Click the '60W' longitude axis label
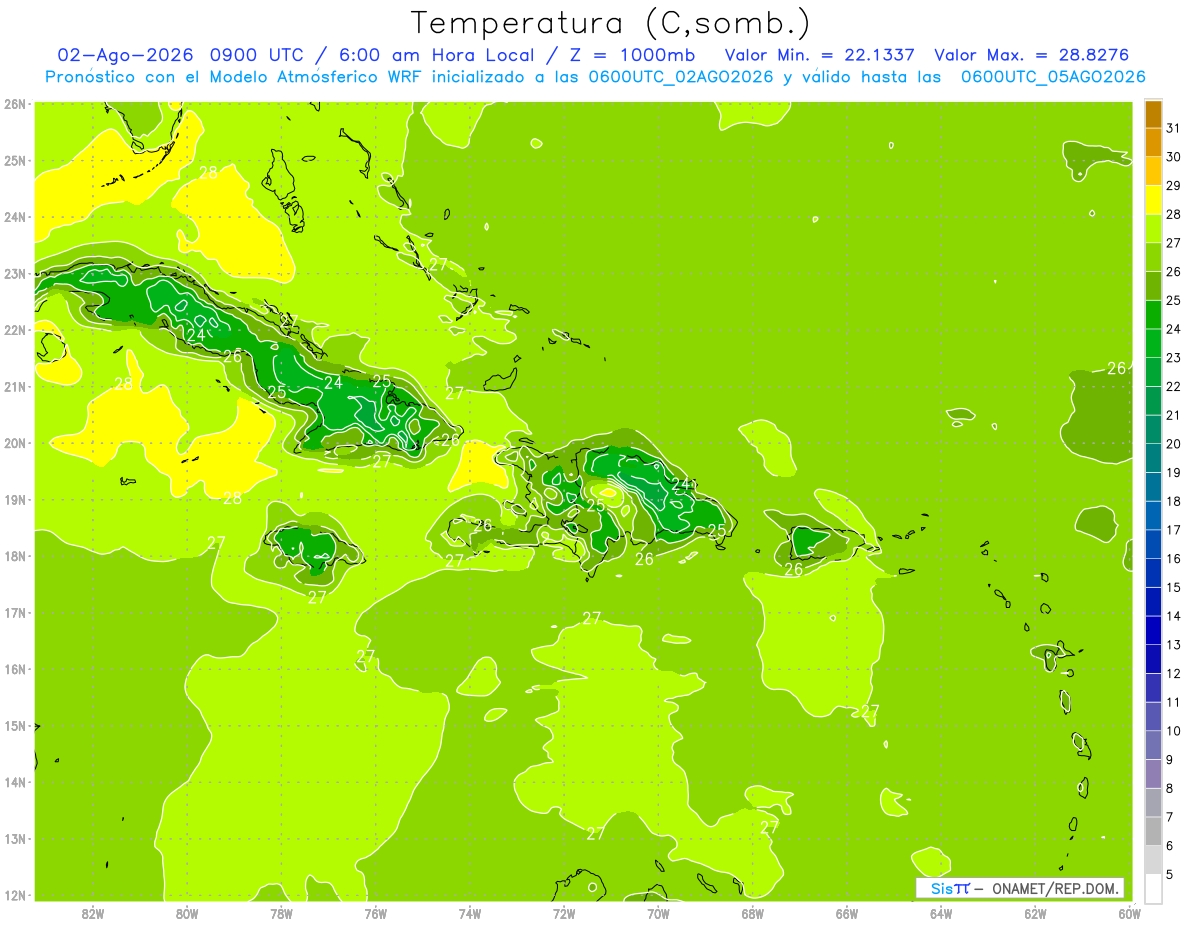The height and width of the screenshot is (927, 1200). point(1128,913)
